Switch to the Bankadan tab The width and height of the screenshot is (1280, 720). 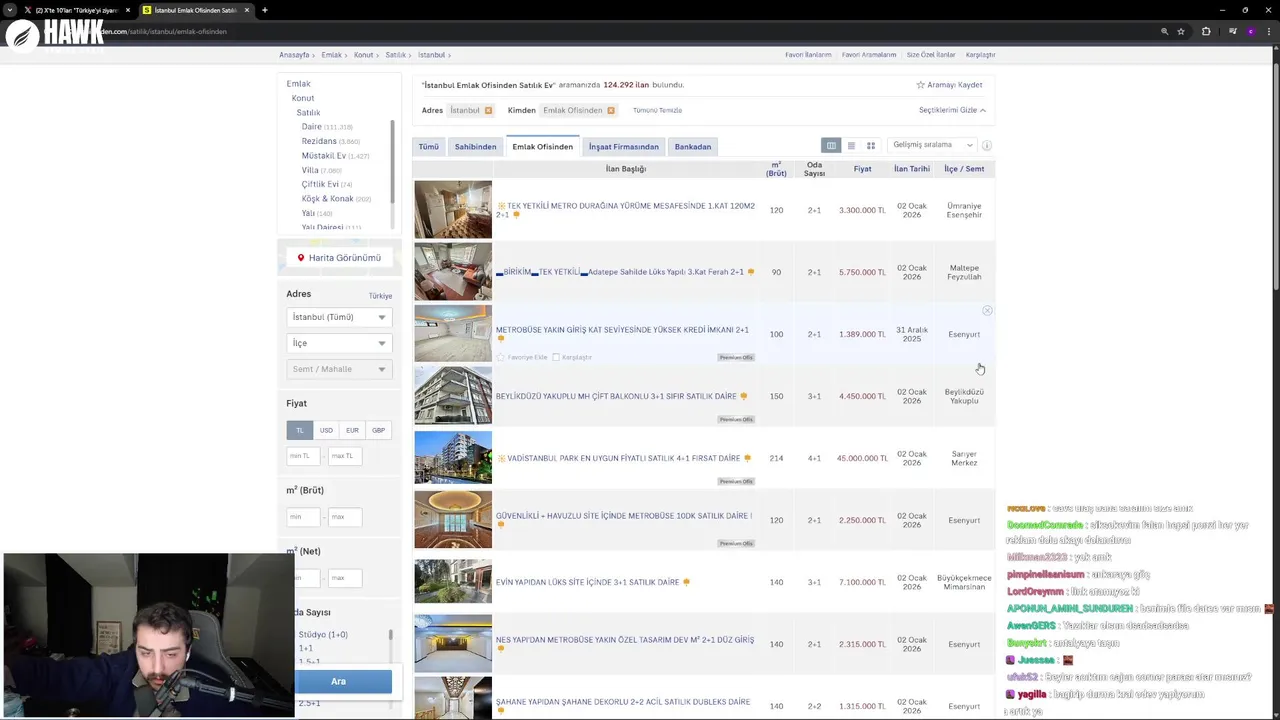coord(693,147)
